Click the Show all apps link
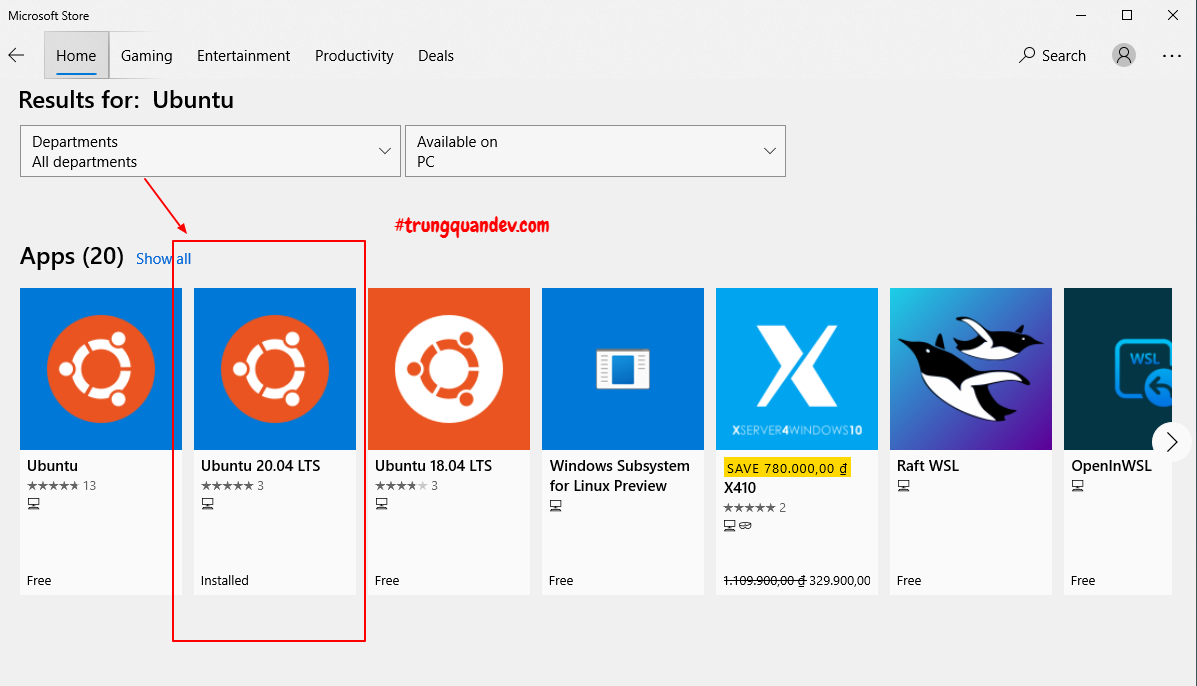 [163, 259]
